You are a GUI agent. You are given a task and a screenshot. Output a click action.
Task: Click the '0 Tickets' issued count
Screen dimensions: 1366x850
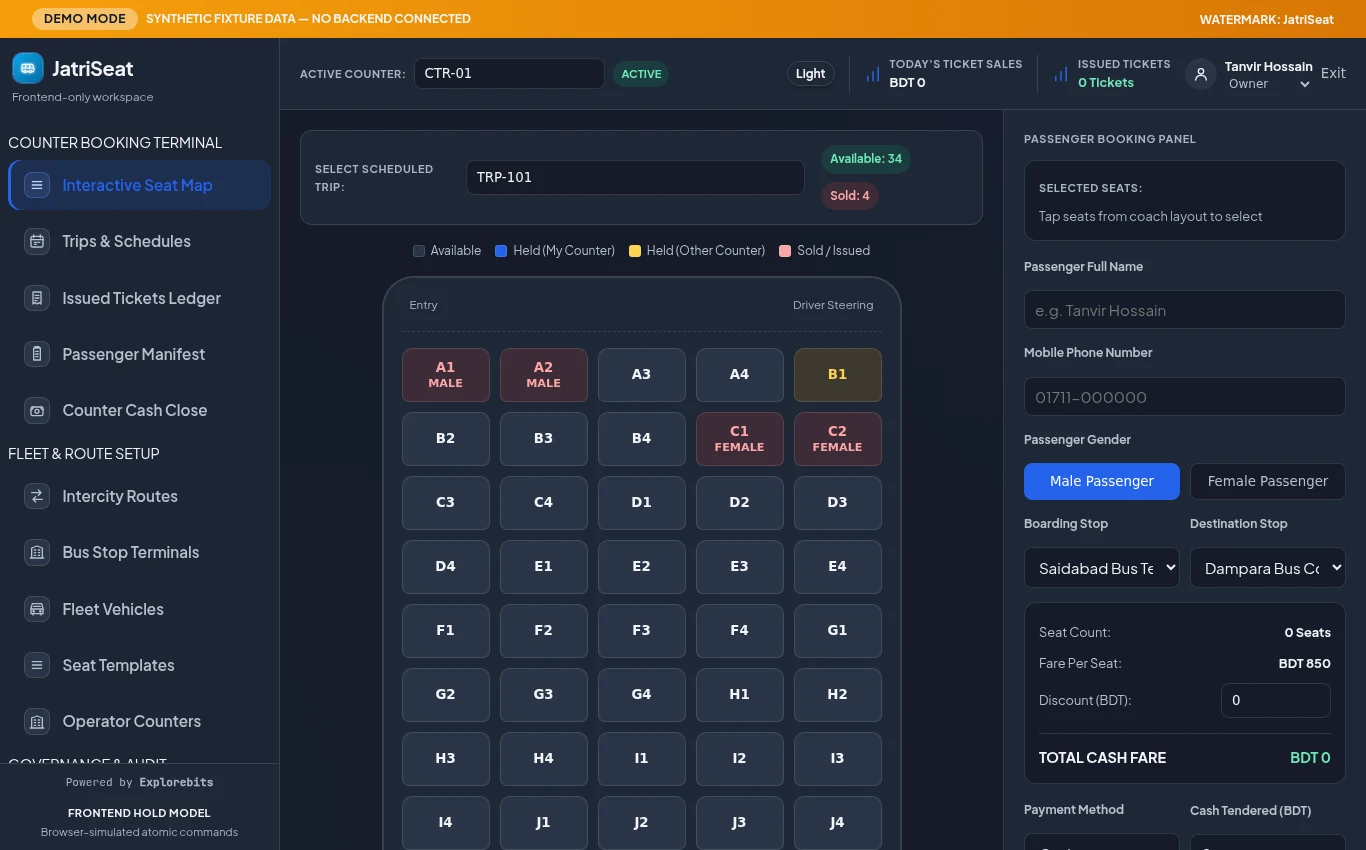tap(1105, 83)
